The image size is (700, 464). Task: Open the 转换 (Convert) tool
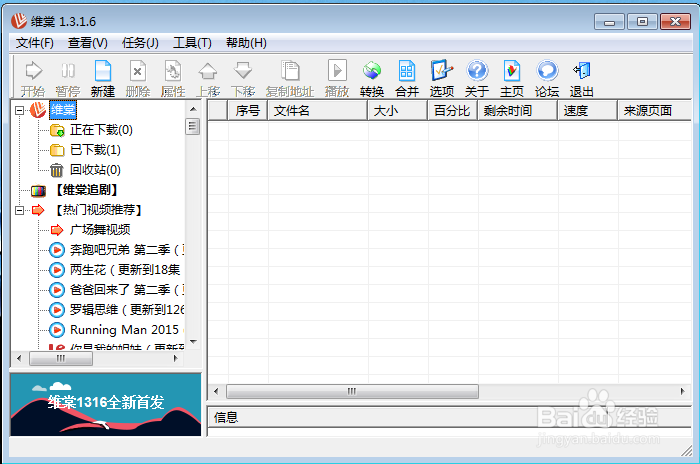click(372, 79)
